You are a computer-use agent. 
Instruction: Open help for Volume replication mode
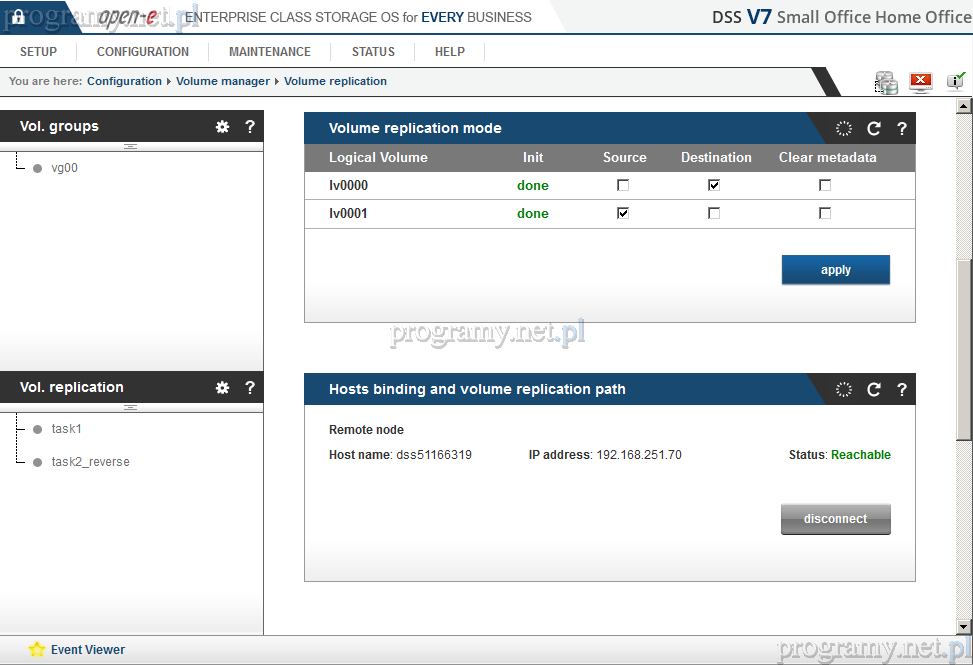(902, 128)
